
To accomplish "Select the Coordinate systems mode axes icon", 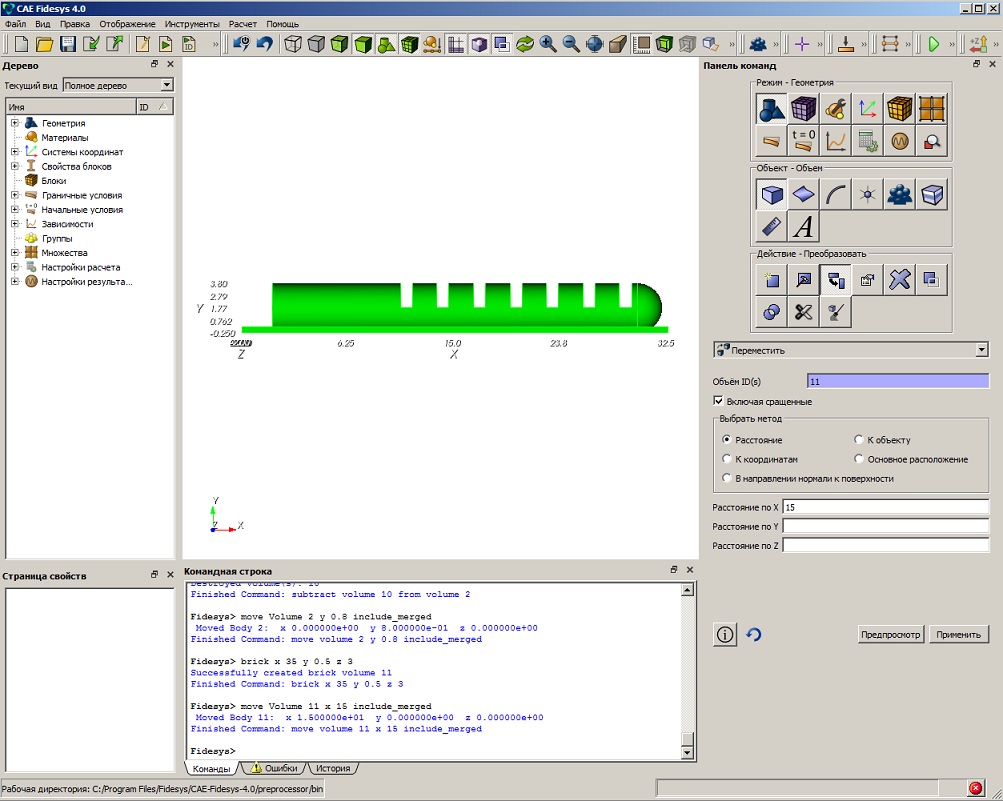I will 867,109.
